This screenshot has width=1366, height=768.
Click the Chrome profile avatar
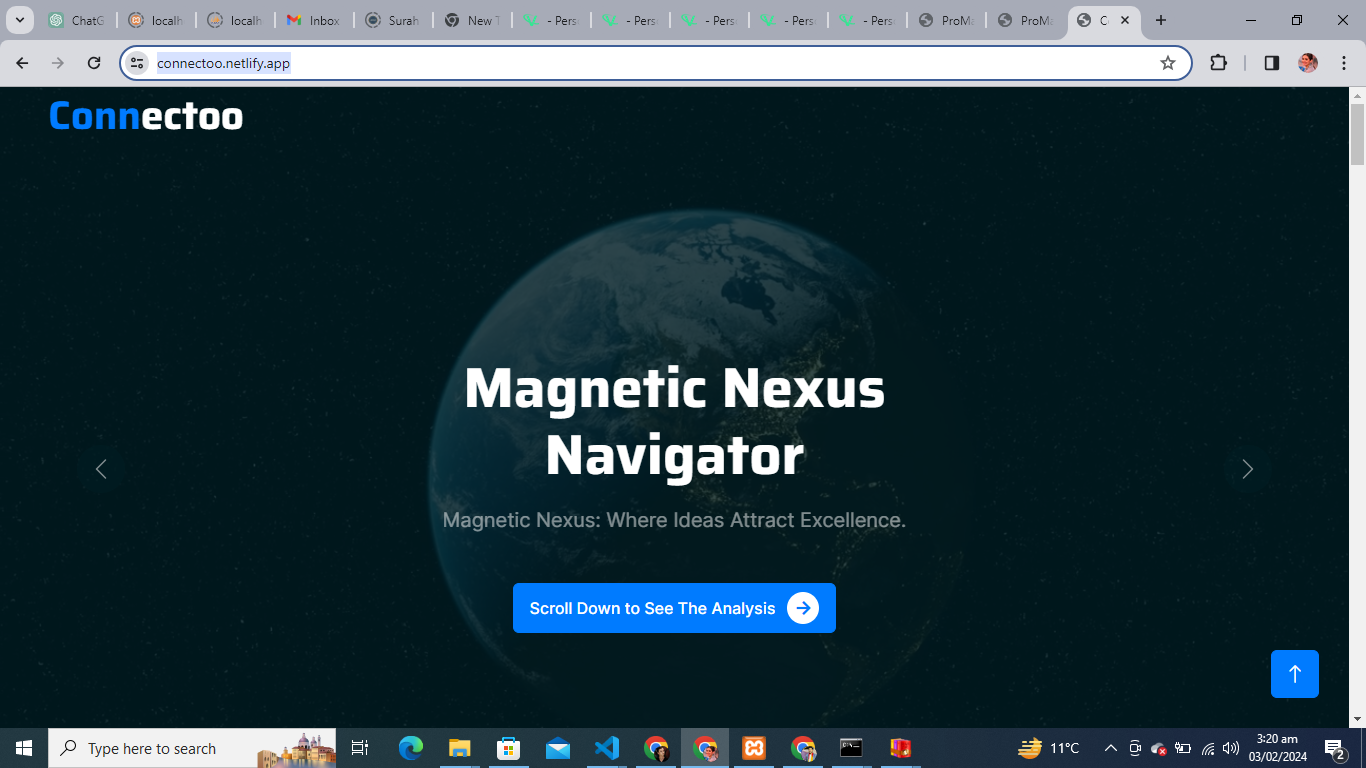[1307, 63]
